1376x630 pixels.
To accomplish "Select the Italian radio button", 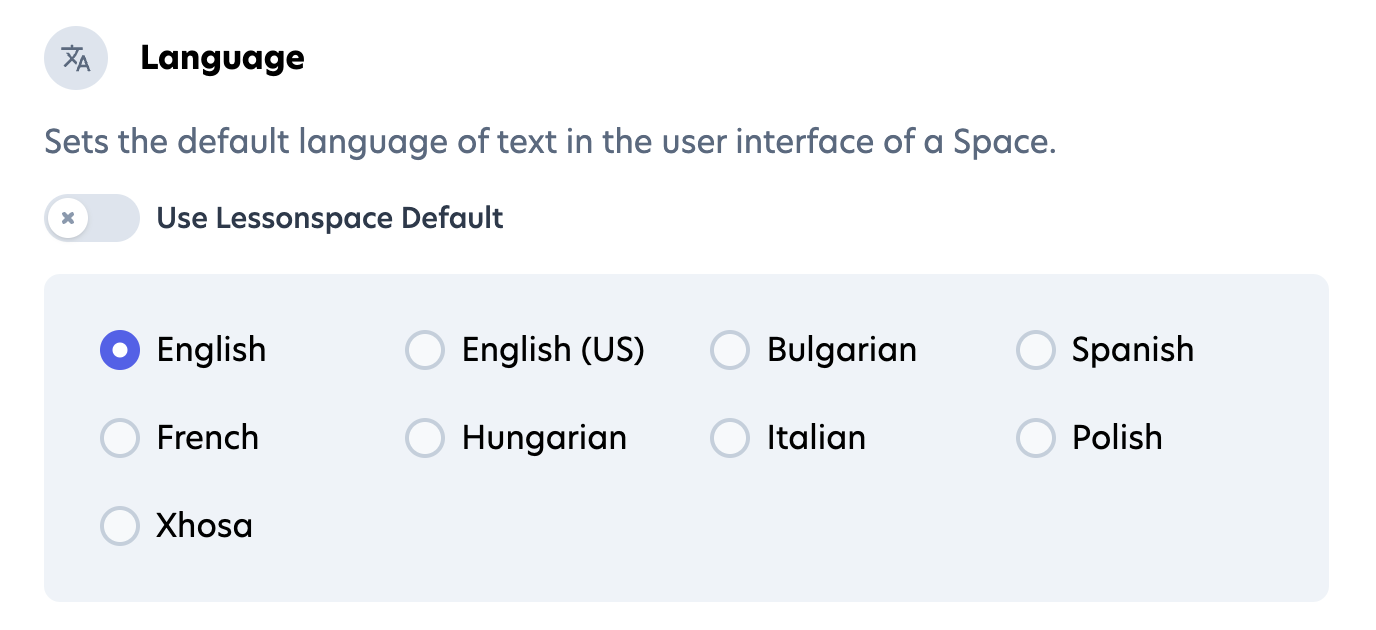I will [x=730, y=438].
